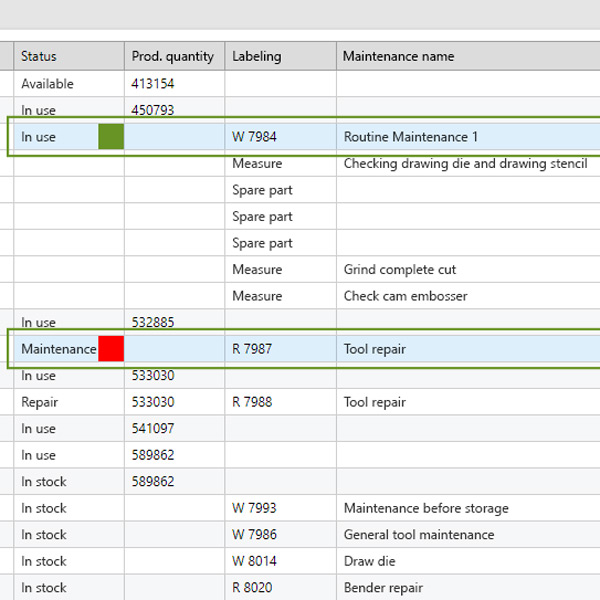Select the Bender repair row R 8020
This screenshot has width=600, height=600.
382,588
